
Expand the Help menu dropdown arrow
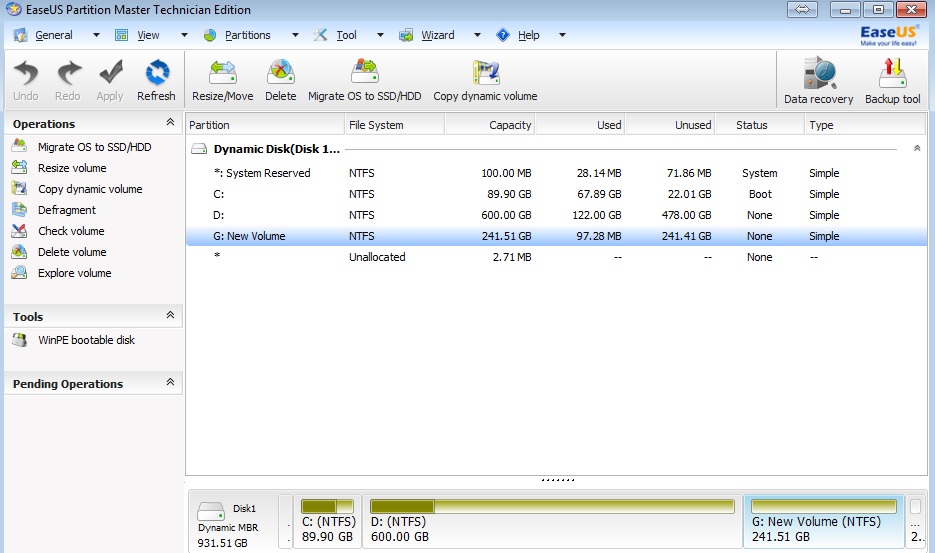click(x=562, y=35)
